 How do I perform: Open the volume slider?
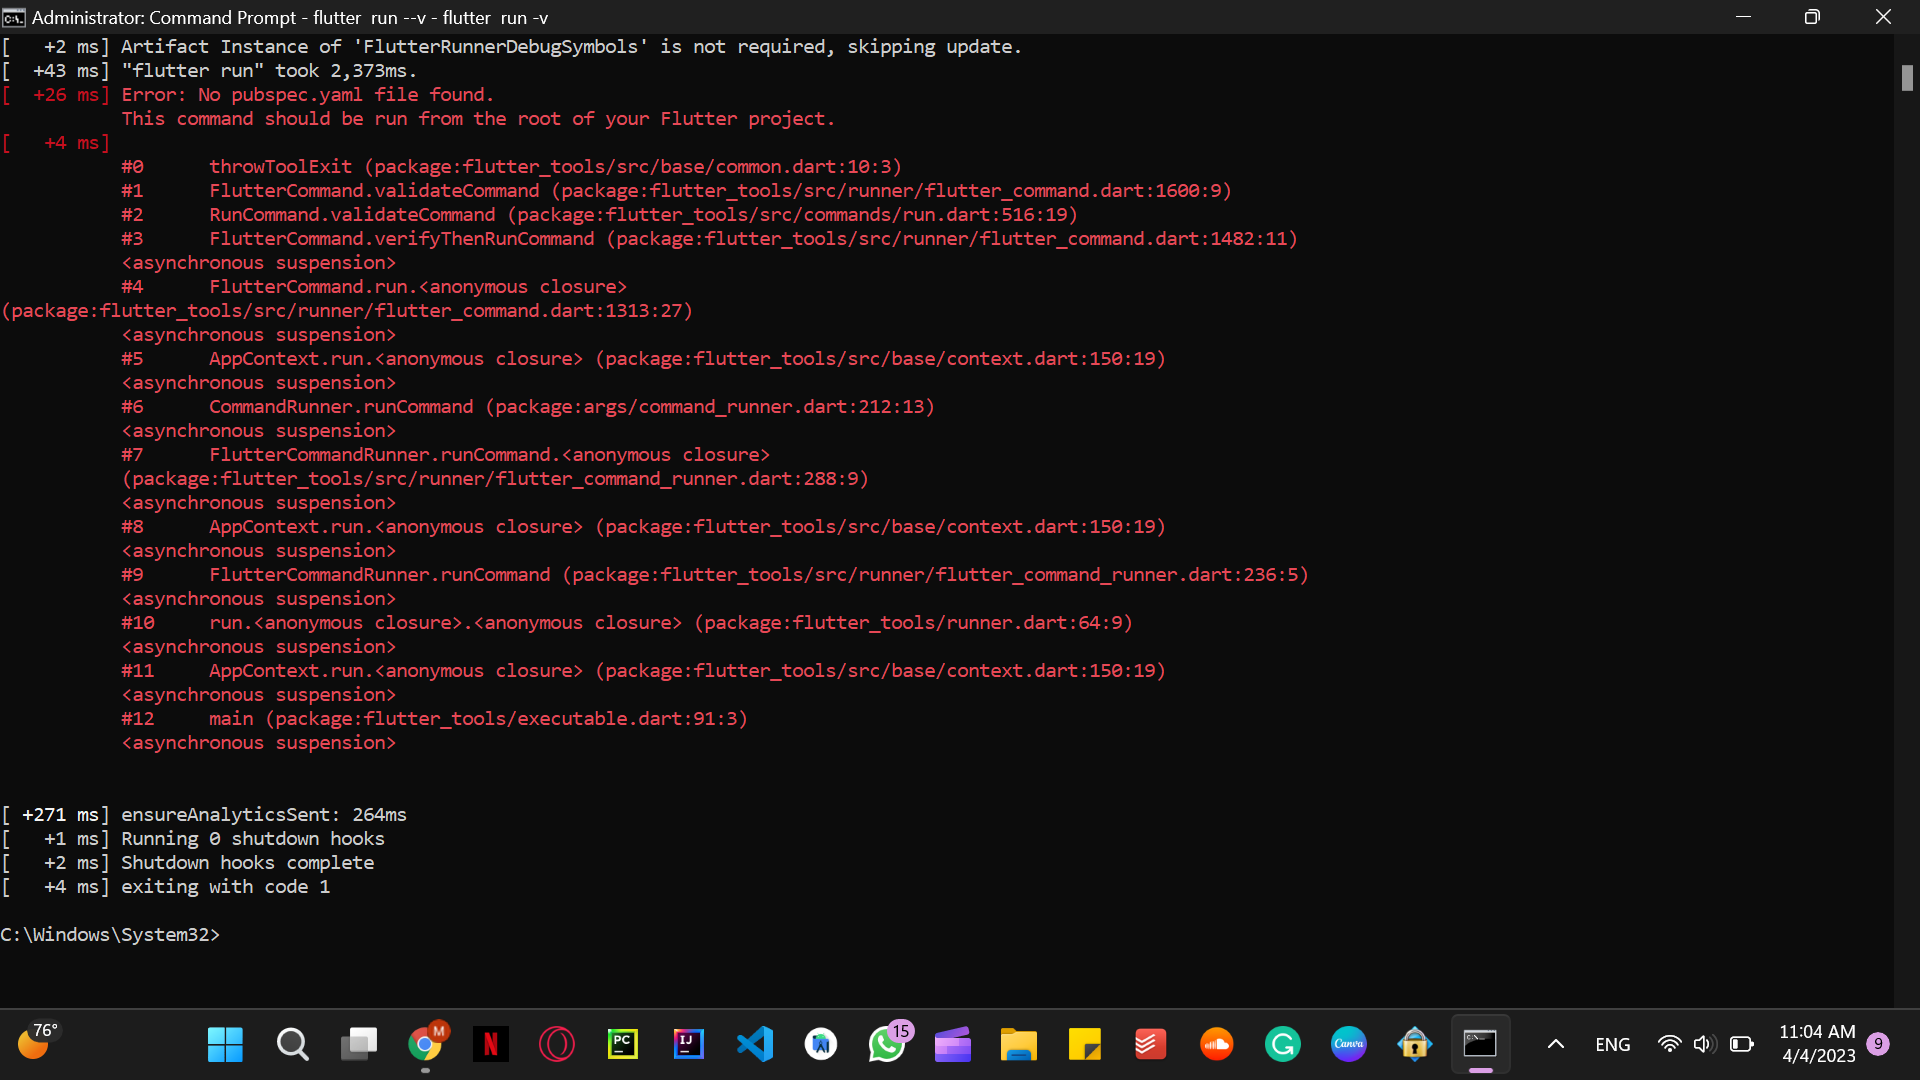[1705, 1043]
